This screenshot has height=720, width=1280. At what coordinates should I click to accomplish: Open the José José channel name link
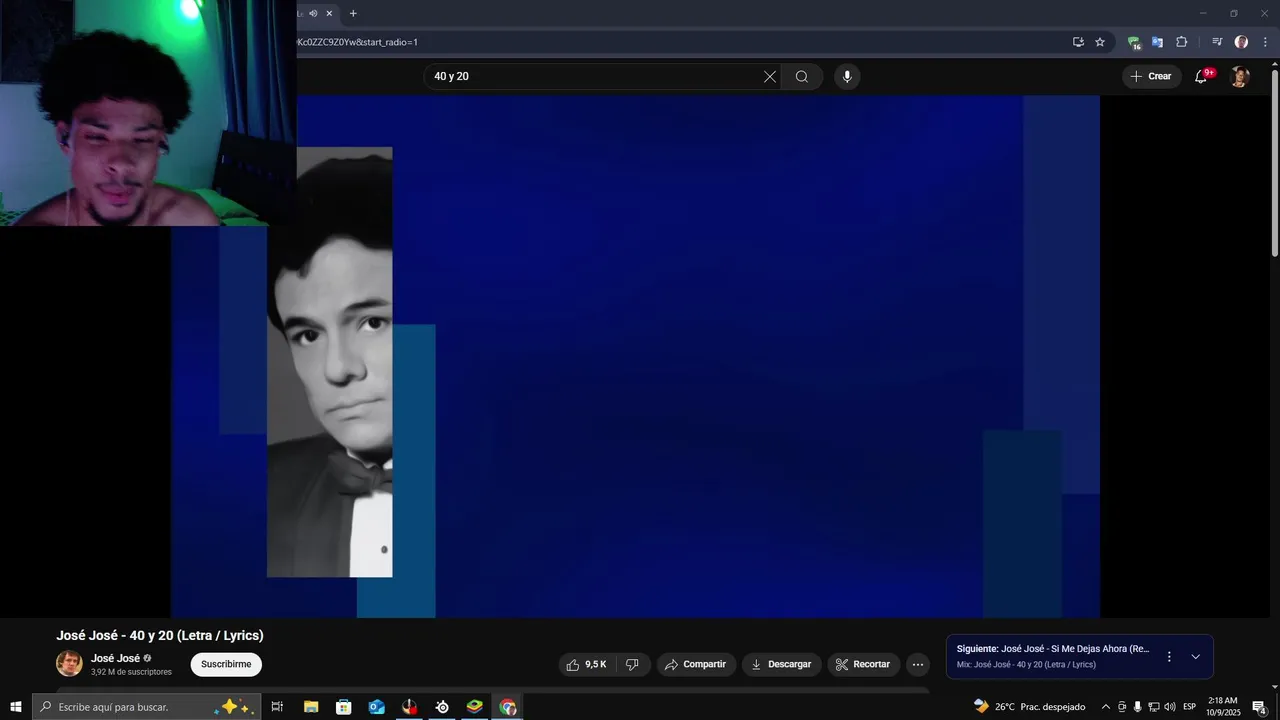116,658
